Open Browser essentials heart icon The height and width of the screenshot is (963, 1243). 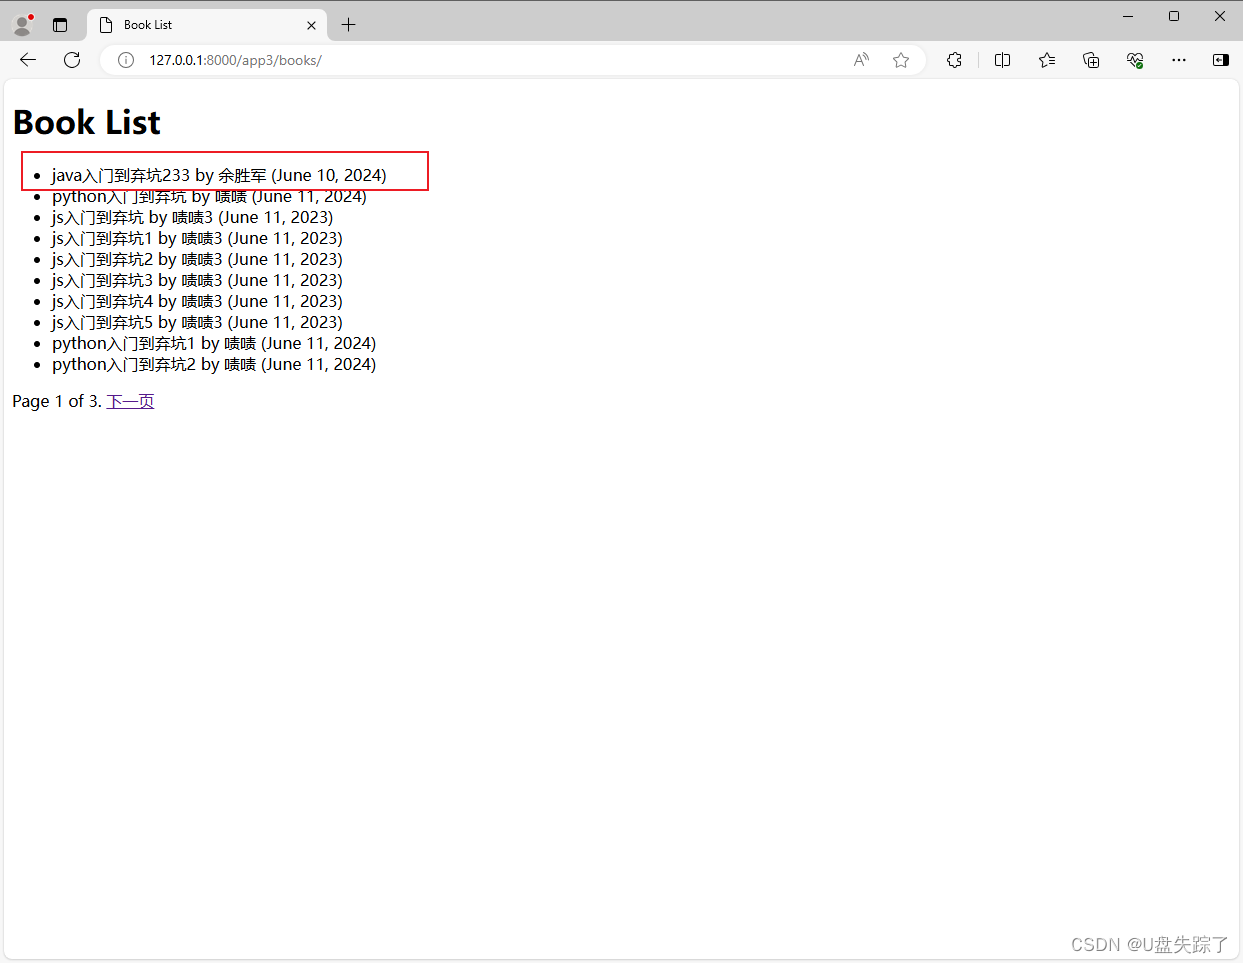(x=1135, y=60)
